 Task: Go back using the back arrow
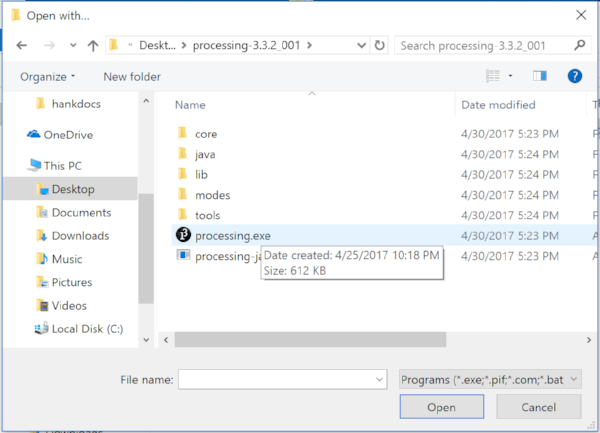coord(22,46)
